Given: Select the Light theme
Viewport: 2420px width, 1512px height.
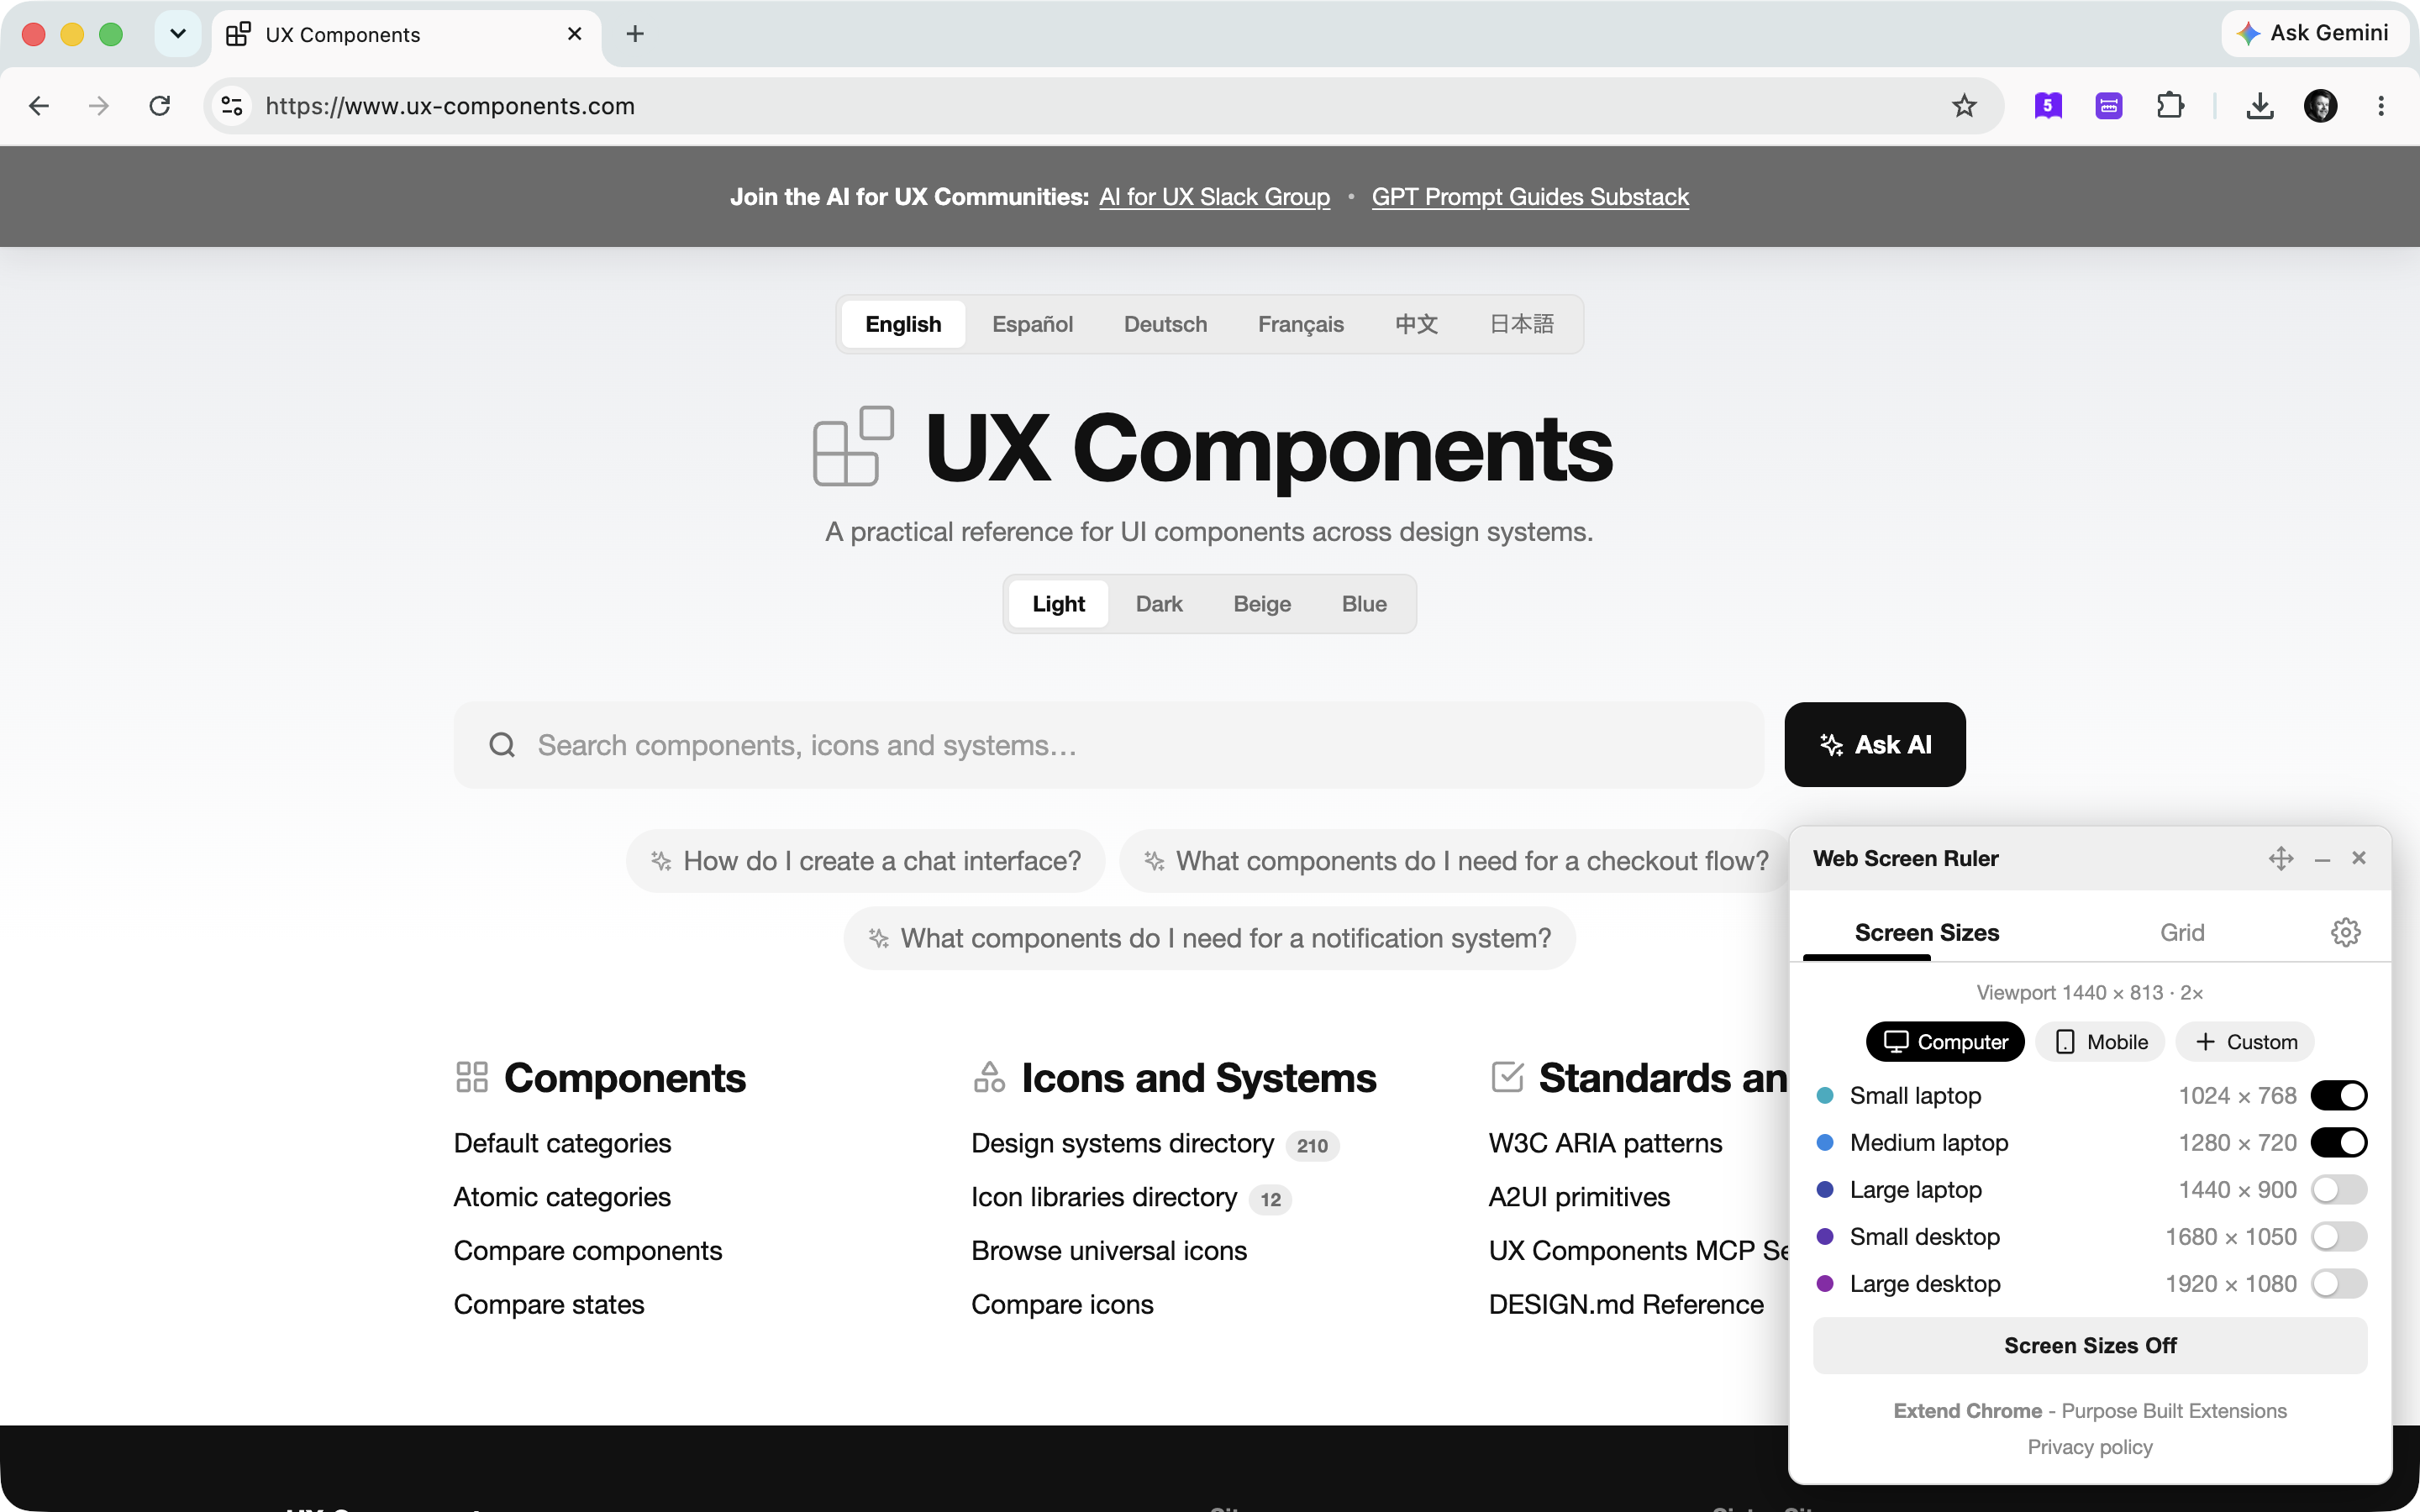Looking at the screenshot, I should [1058, 604].
